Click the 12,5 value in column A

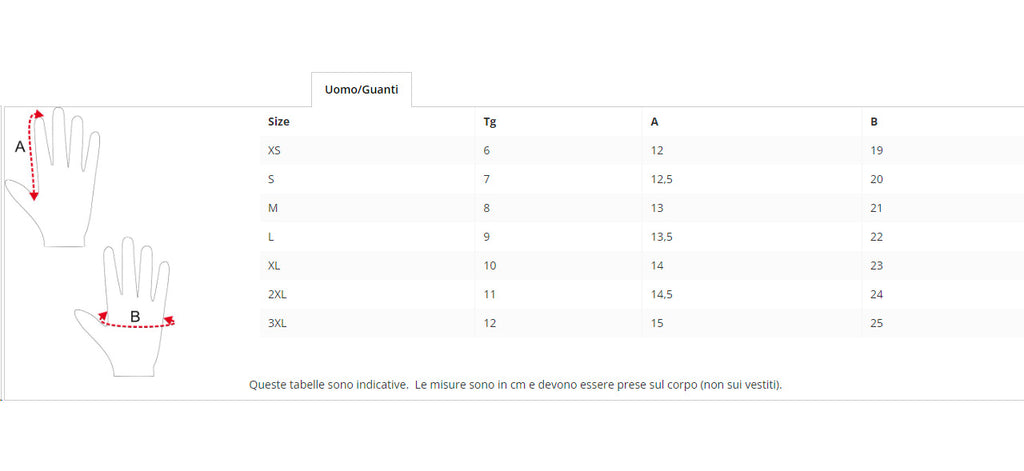[x=662, y=180]
